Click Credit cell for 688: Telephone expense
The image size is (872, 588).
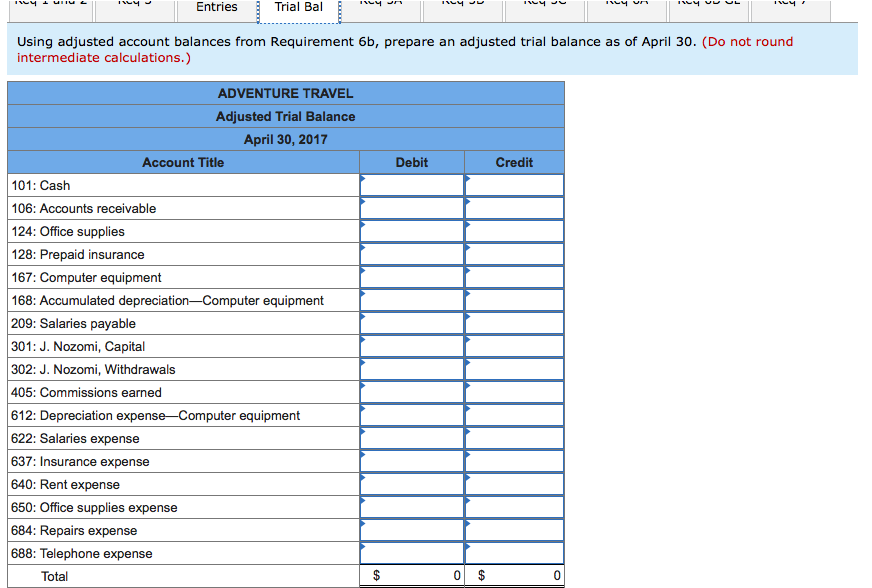click(514, 553)
